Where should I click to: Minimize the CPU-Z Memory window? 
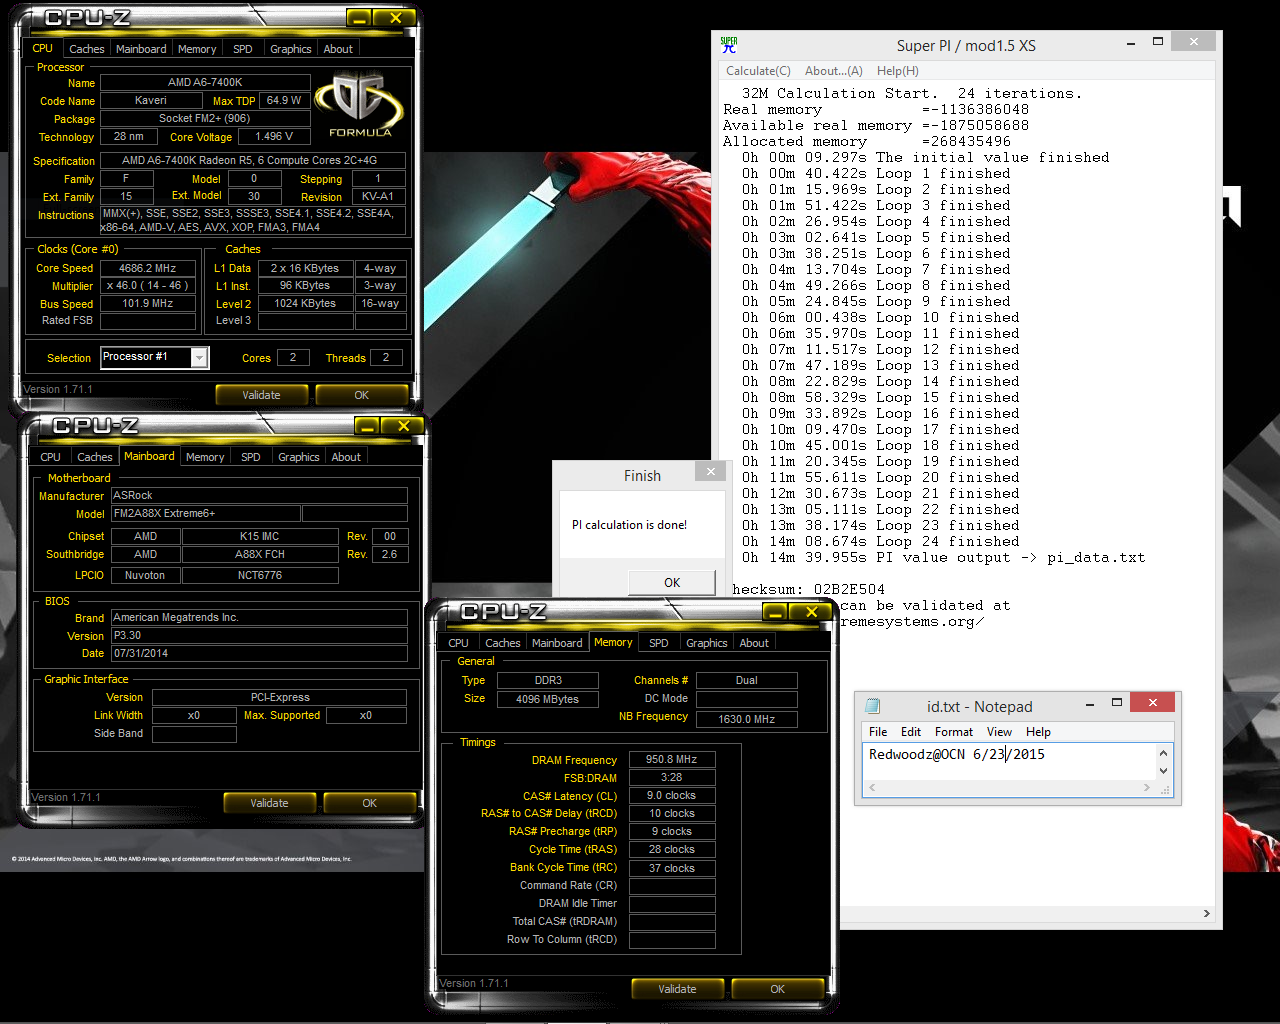[776, 612]
